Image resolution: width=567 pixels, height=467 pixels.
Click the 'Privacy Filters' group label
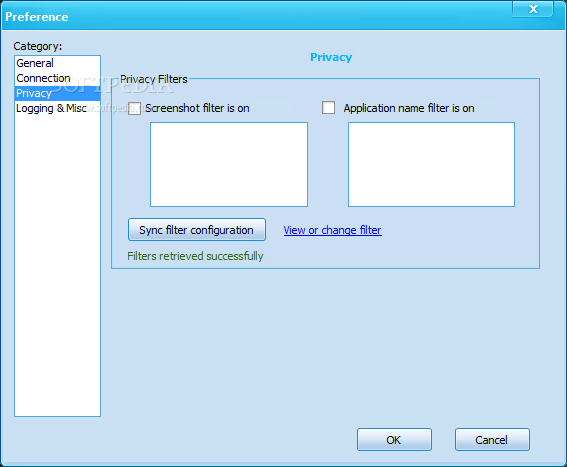point(154,79)
